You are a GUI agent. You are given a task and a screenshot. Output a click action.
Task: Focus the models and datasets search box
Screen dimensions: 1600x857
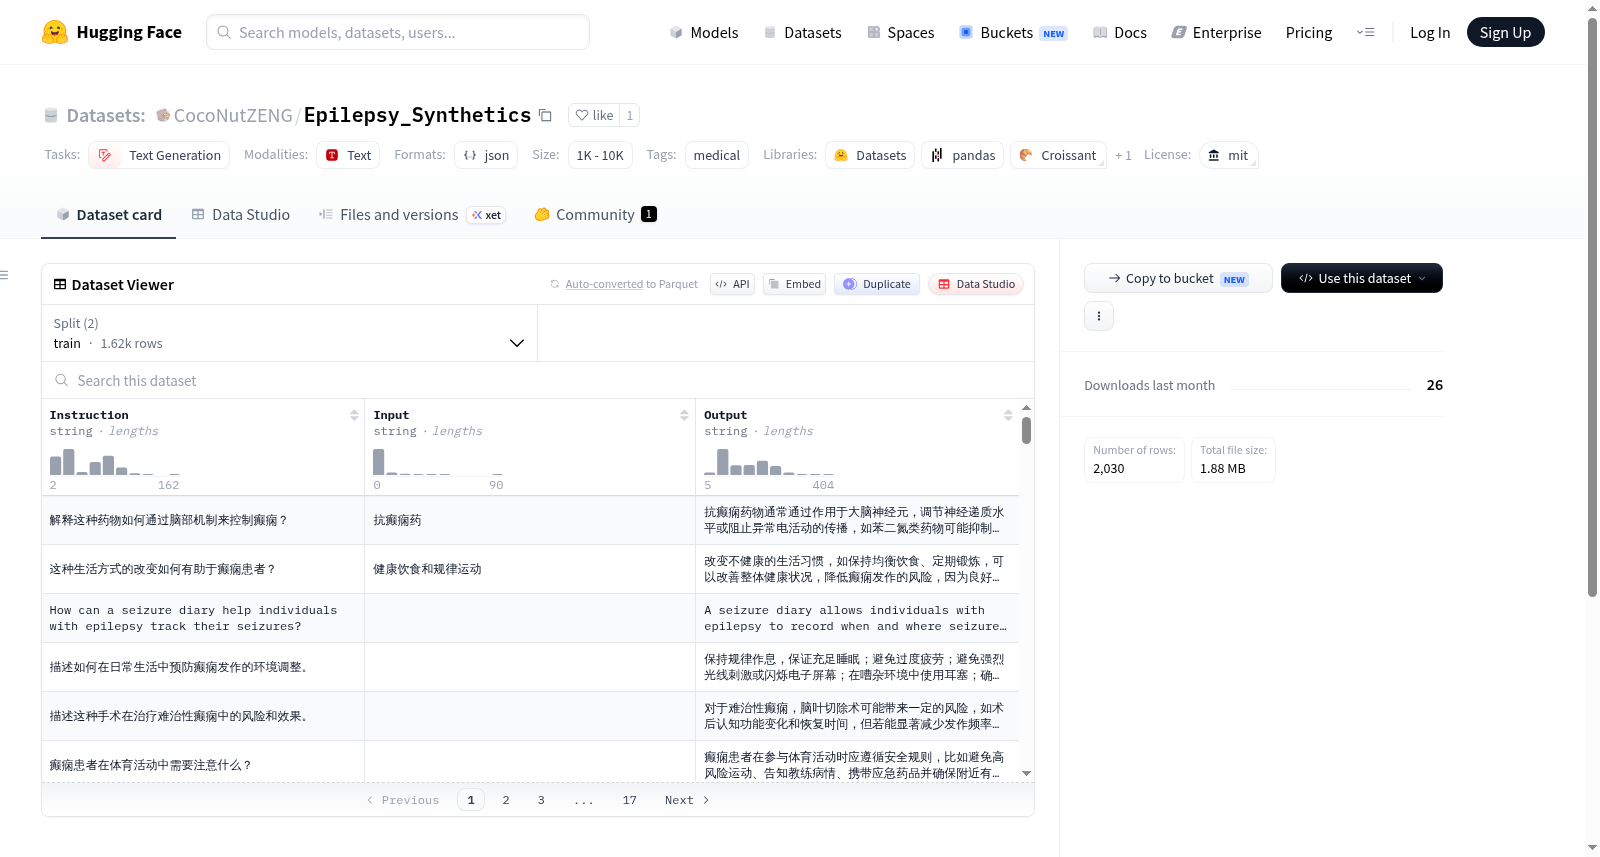coord(398,32)
